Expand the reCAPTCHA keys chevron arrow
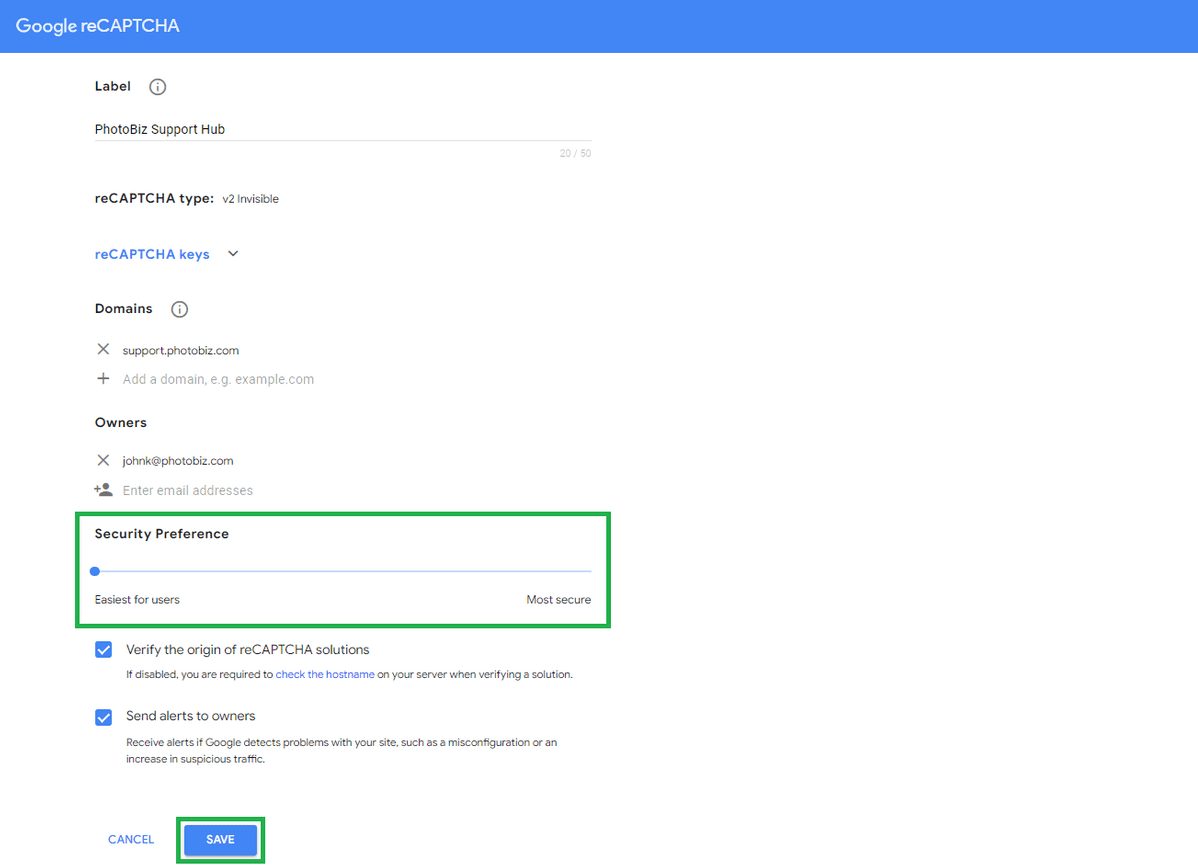 (x=233, y=254)
